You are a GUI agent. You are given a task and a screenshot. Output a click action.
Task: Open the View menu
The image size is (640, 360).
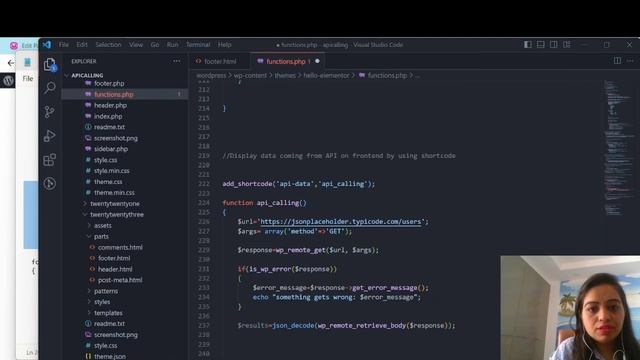click(136, 44)
